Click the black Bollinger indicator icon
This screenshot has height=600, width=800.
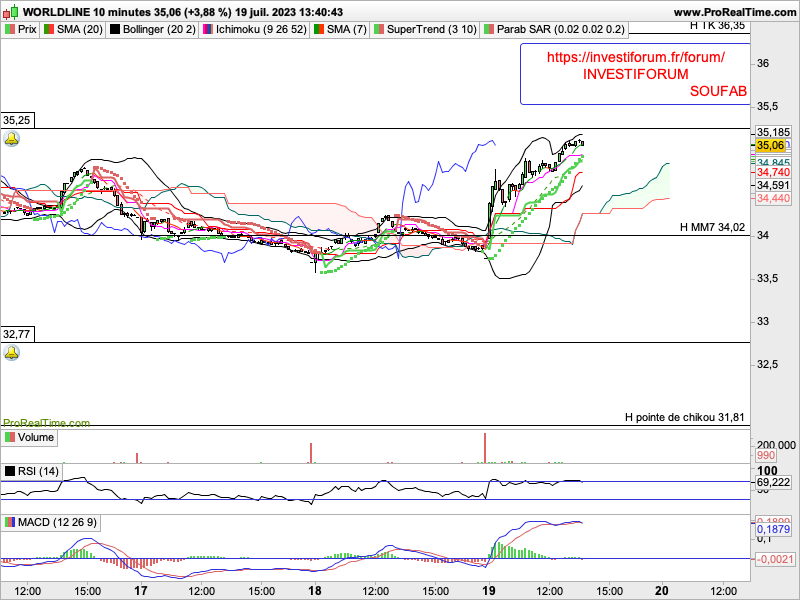pos(115,30)
